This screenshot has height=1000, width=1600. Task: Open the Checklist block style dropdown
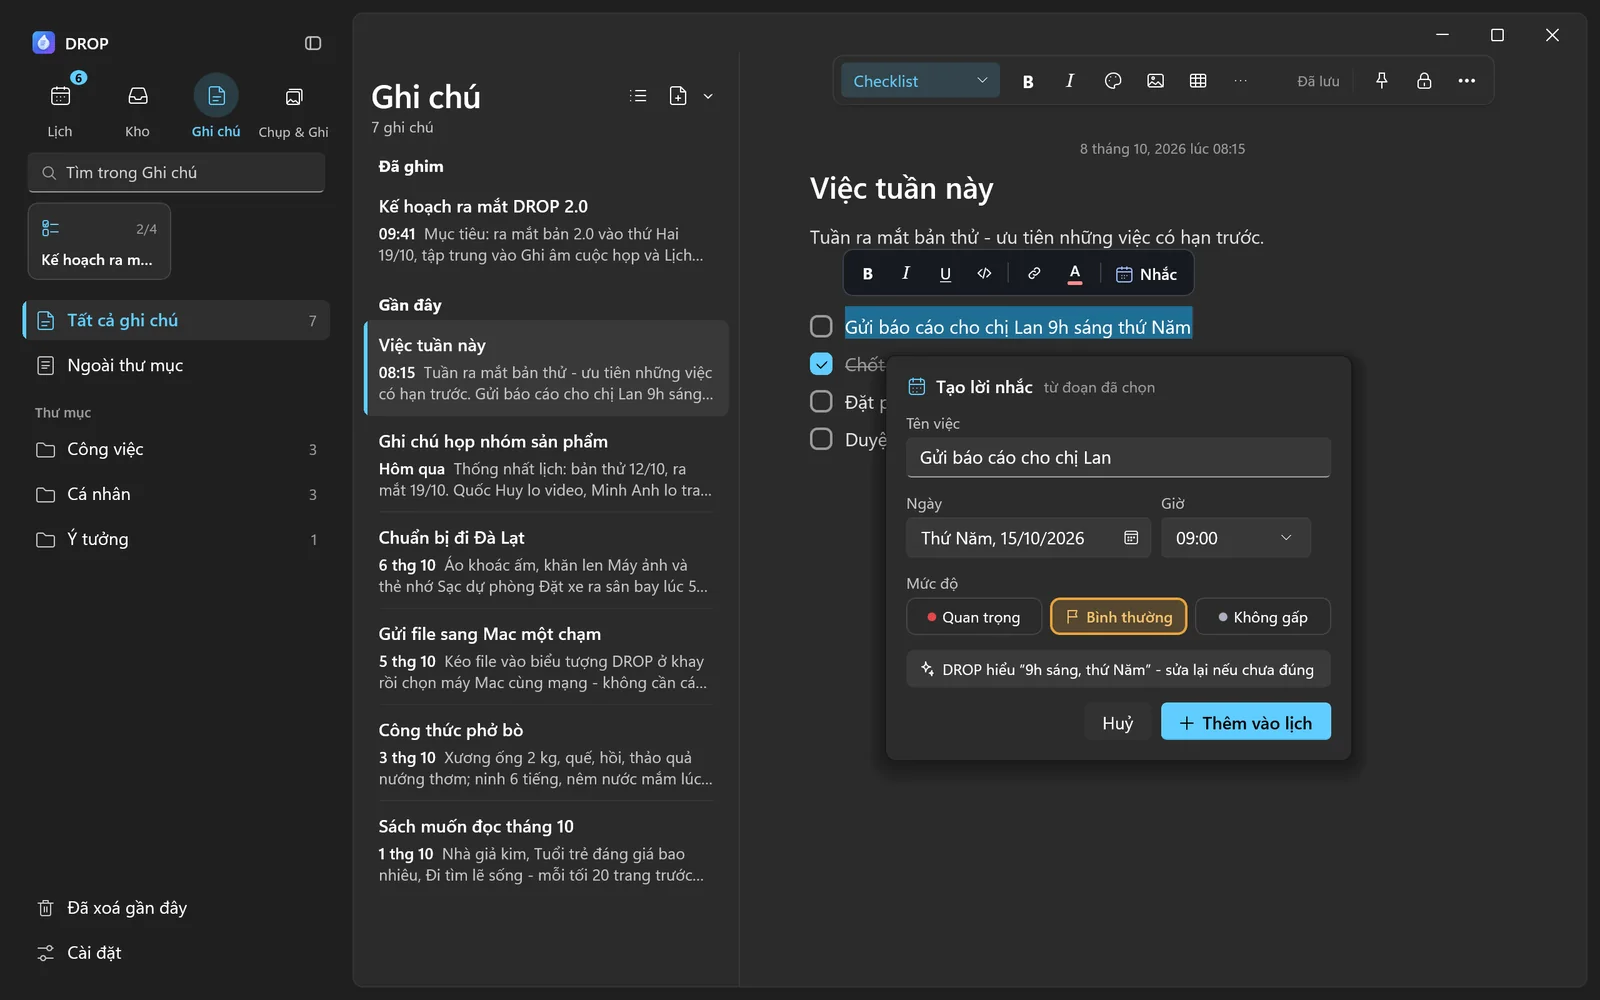click(920, 81)
